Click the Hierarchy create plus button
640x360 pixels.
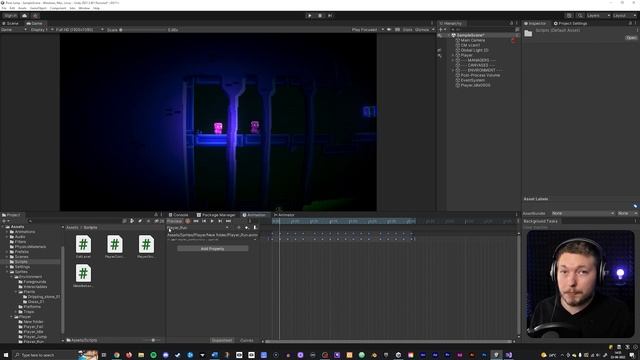(441, 30)
